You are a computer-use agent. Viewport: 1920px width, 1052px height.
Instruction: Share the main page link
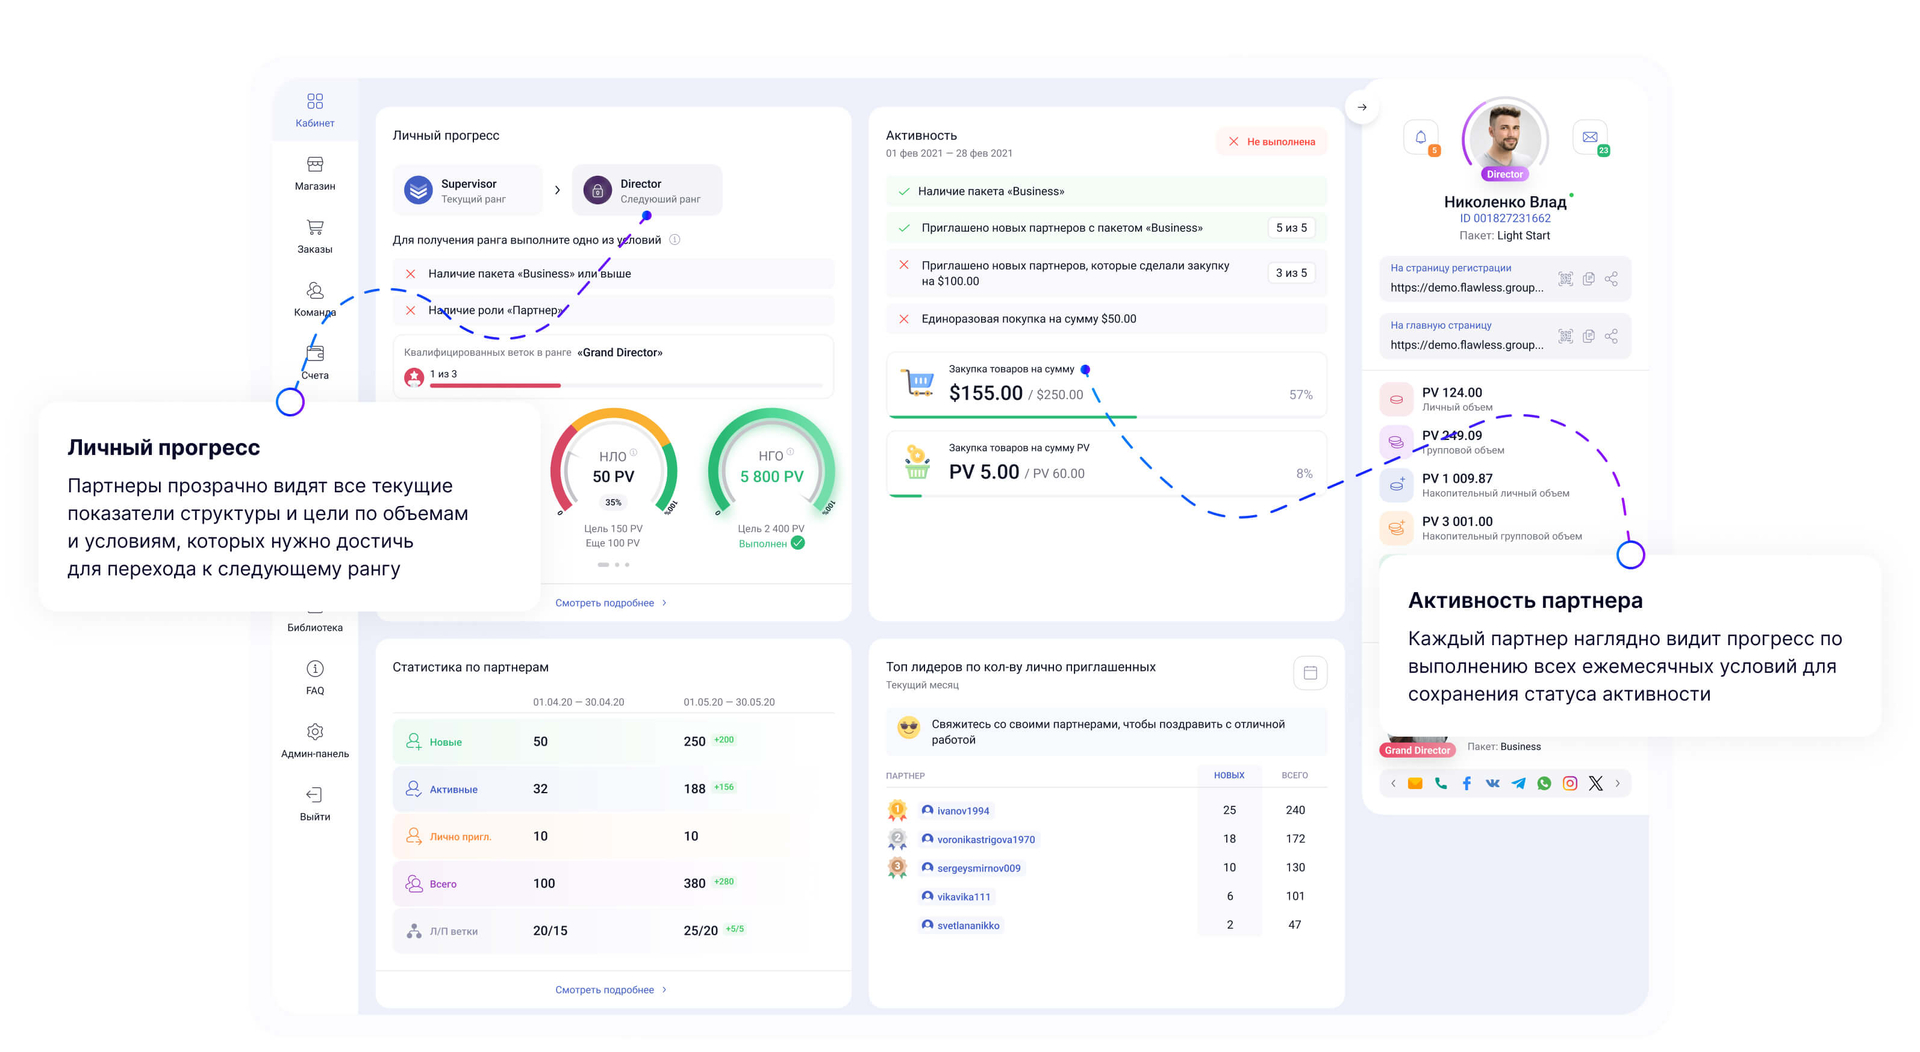point(1611,336)
